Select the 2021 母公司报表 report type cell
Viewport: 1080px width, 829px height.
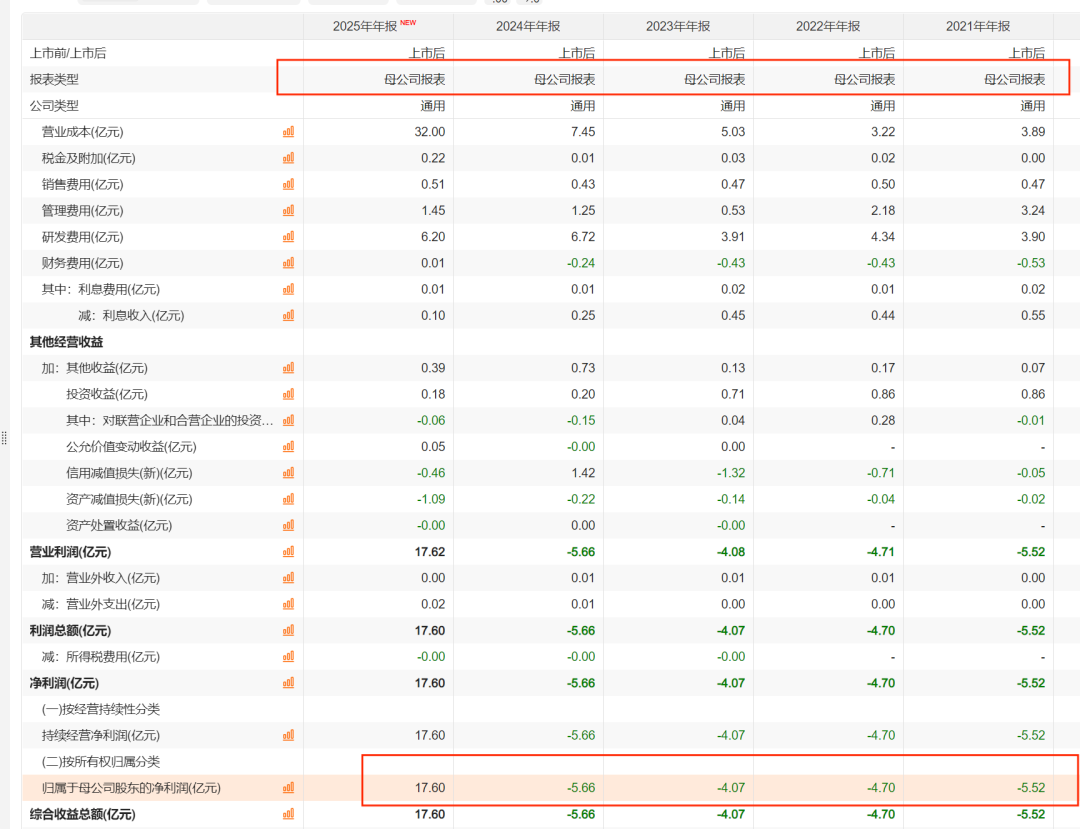click(1014, 79)
